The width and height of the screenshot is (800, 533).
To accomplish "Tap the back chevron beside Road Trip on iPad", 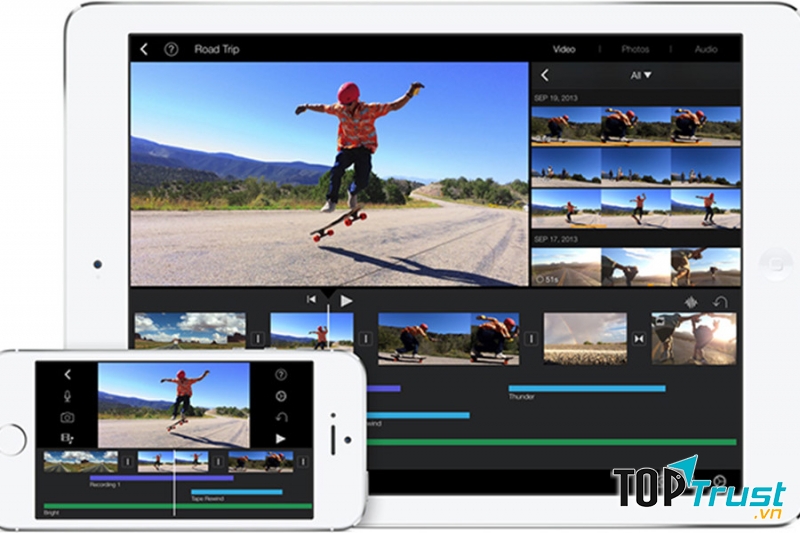I will coord(144,49).
